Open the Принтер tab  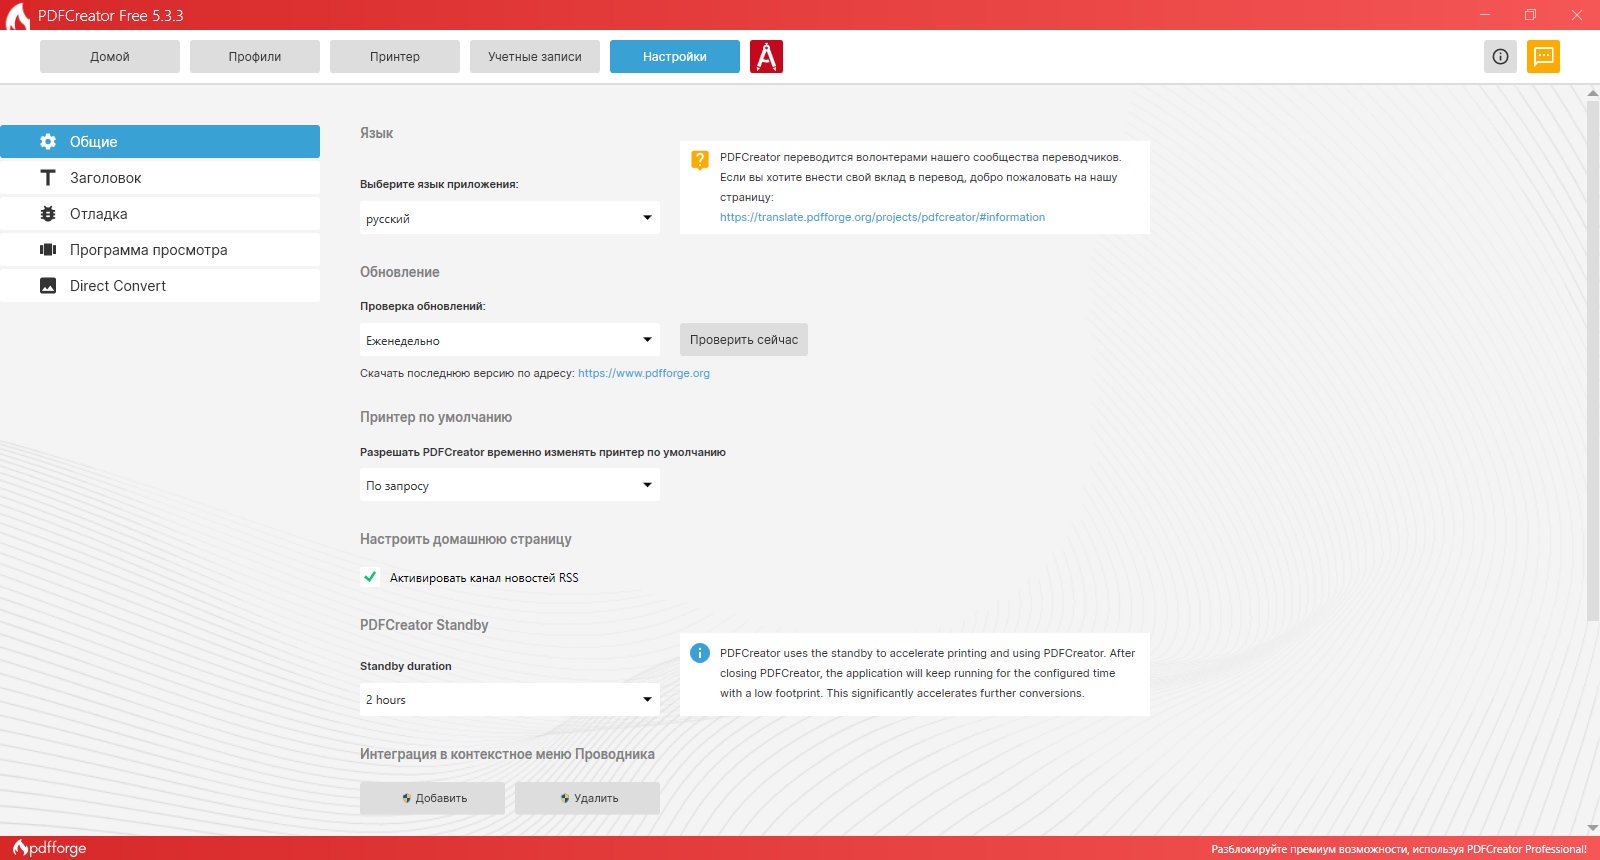(x=395, y=57)
